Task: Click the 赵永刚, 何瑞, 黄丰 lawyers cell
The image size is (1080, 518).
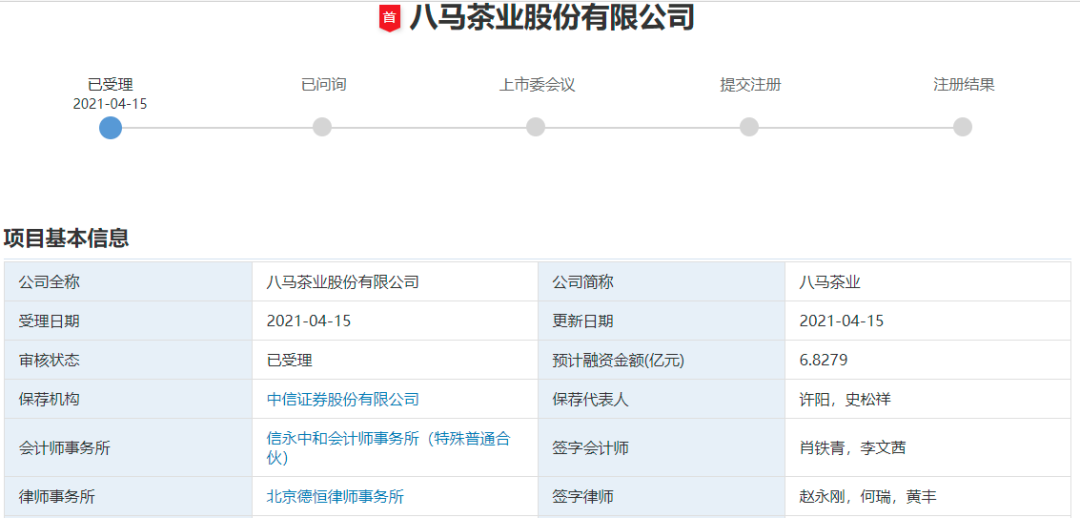Action: (928, 496)
